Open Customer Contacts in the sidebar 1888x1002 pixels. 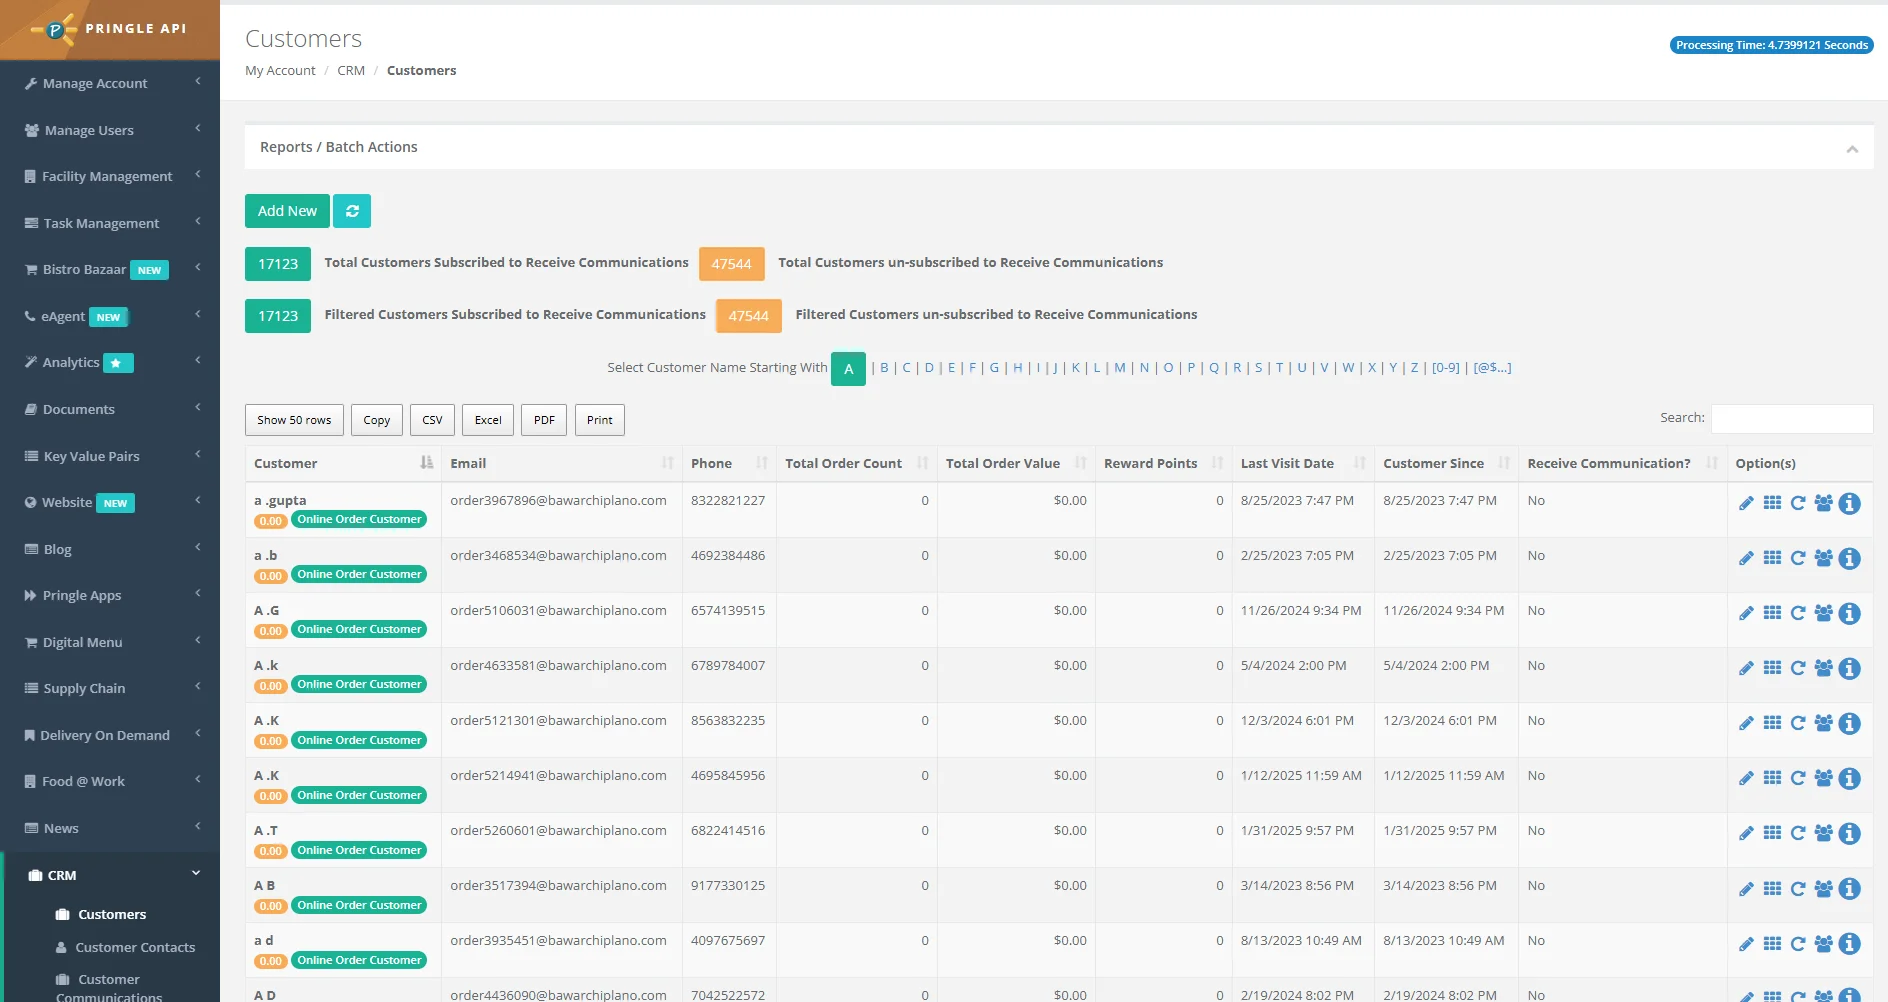(135, 947)
